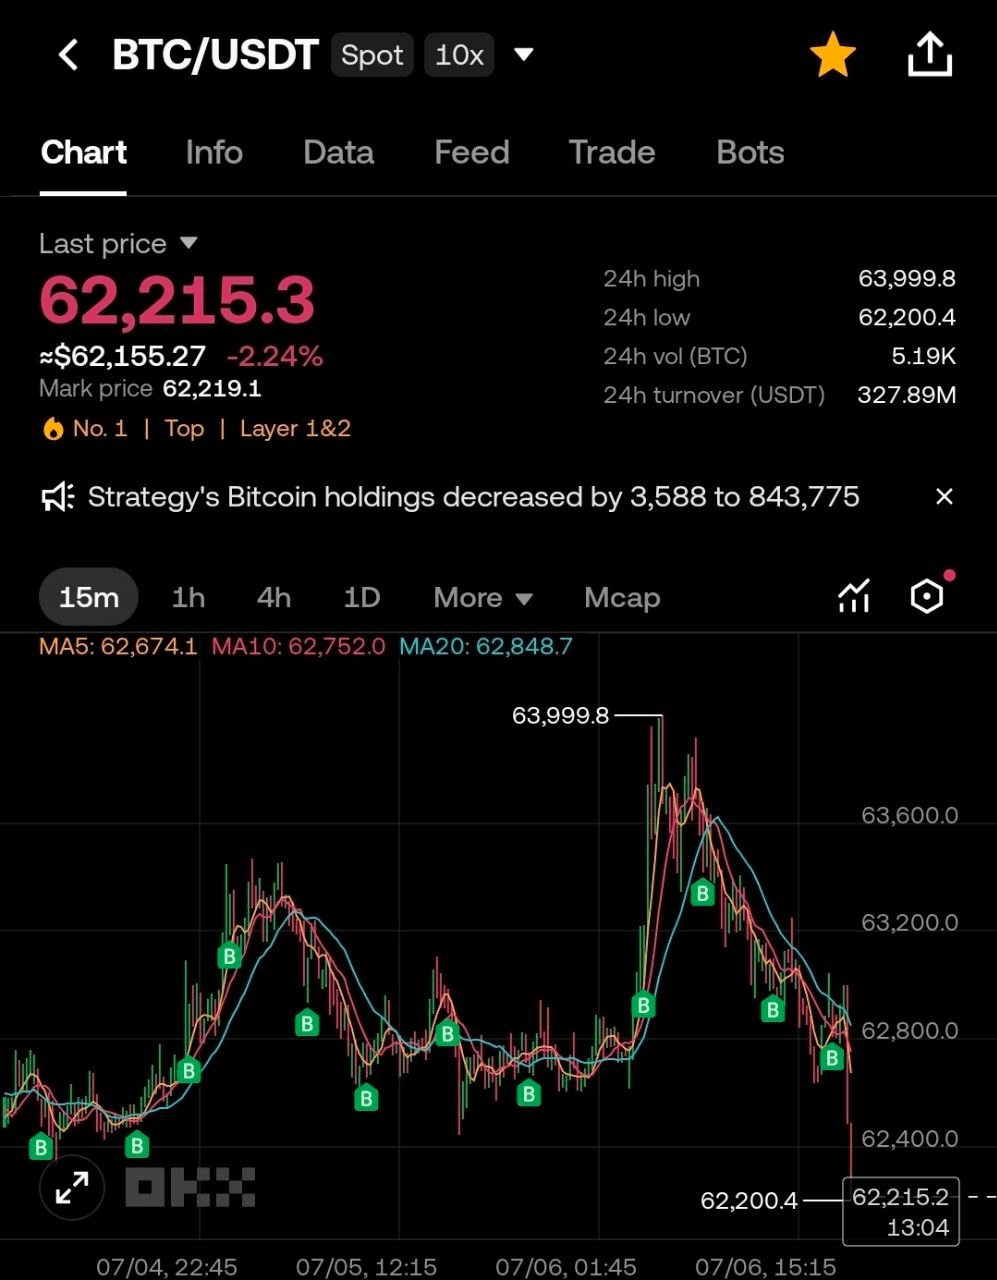Tap the Layer 1&2 category link

295,429
